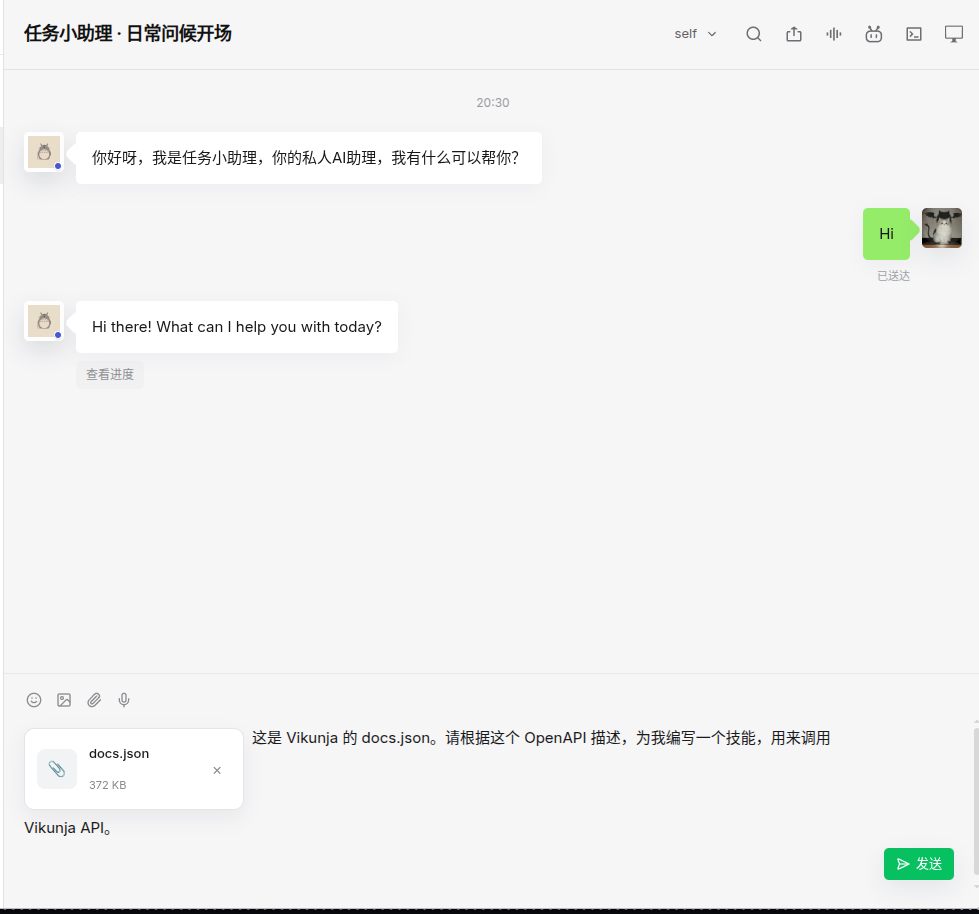
Task: Click the 已送达 delivery status
Action: point(893,276)
